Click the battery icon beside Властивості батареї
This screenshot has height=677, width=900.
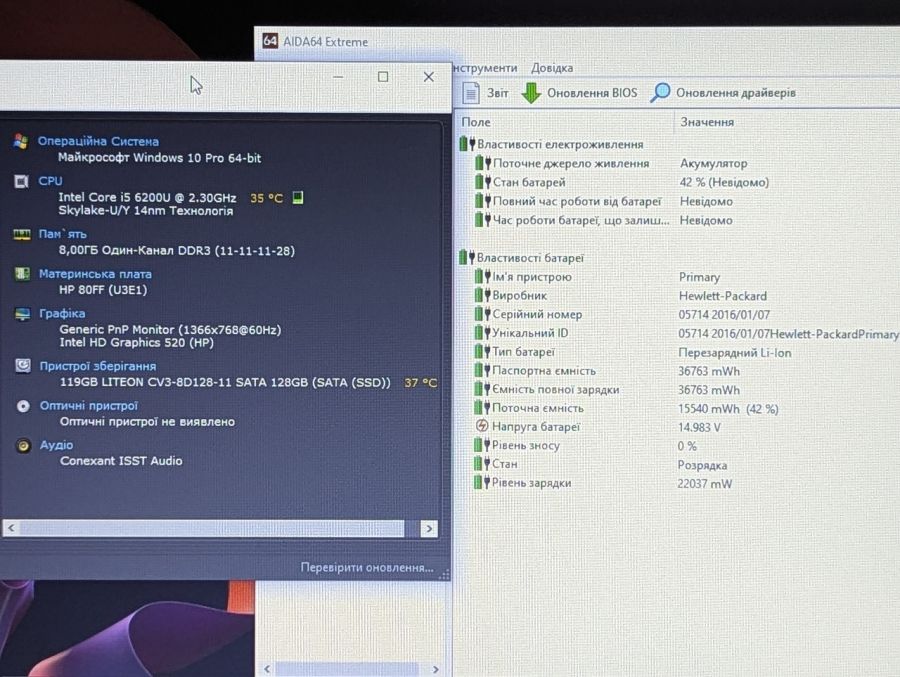point(467,258)
